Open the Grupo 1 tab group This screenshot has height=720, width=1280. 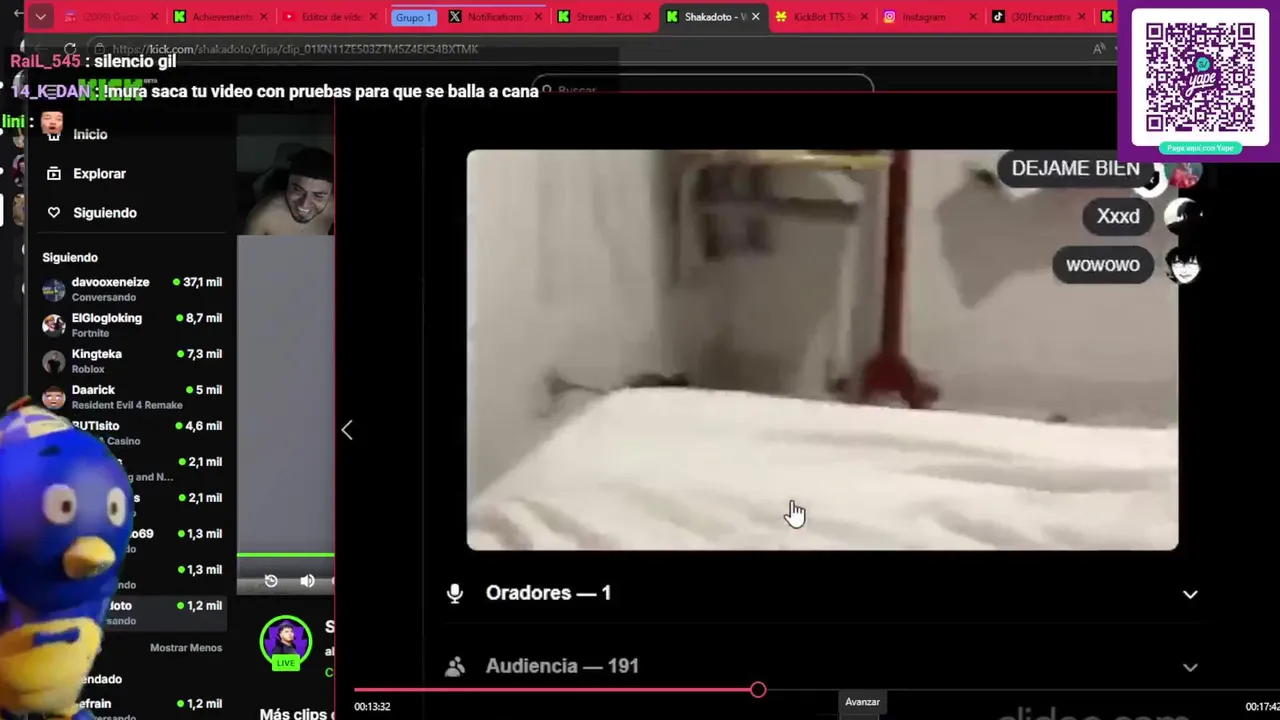click(413, 17)
